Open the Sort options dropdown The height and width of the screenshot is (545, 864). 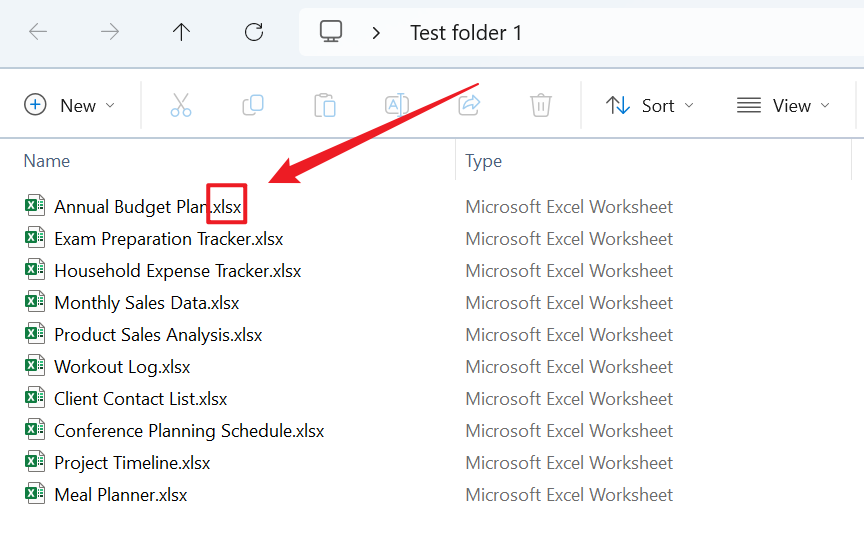[x=650, y=105]
